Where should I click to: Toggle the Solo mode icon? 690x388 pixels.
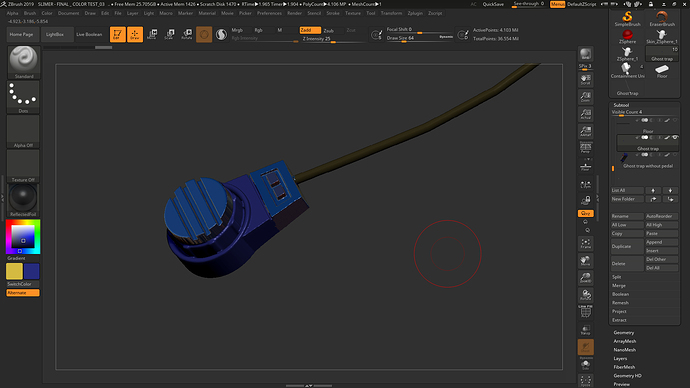point(585,364)
